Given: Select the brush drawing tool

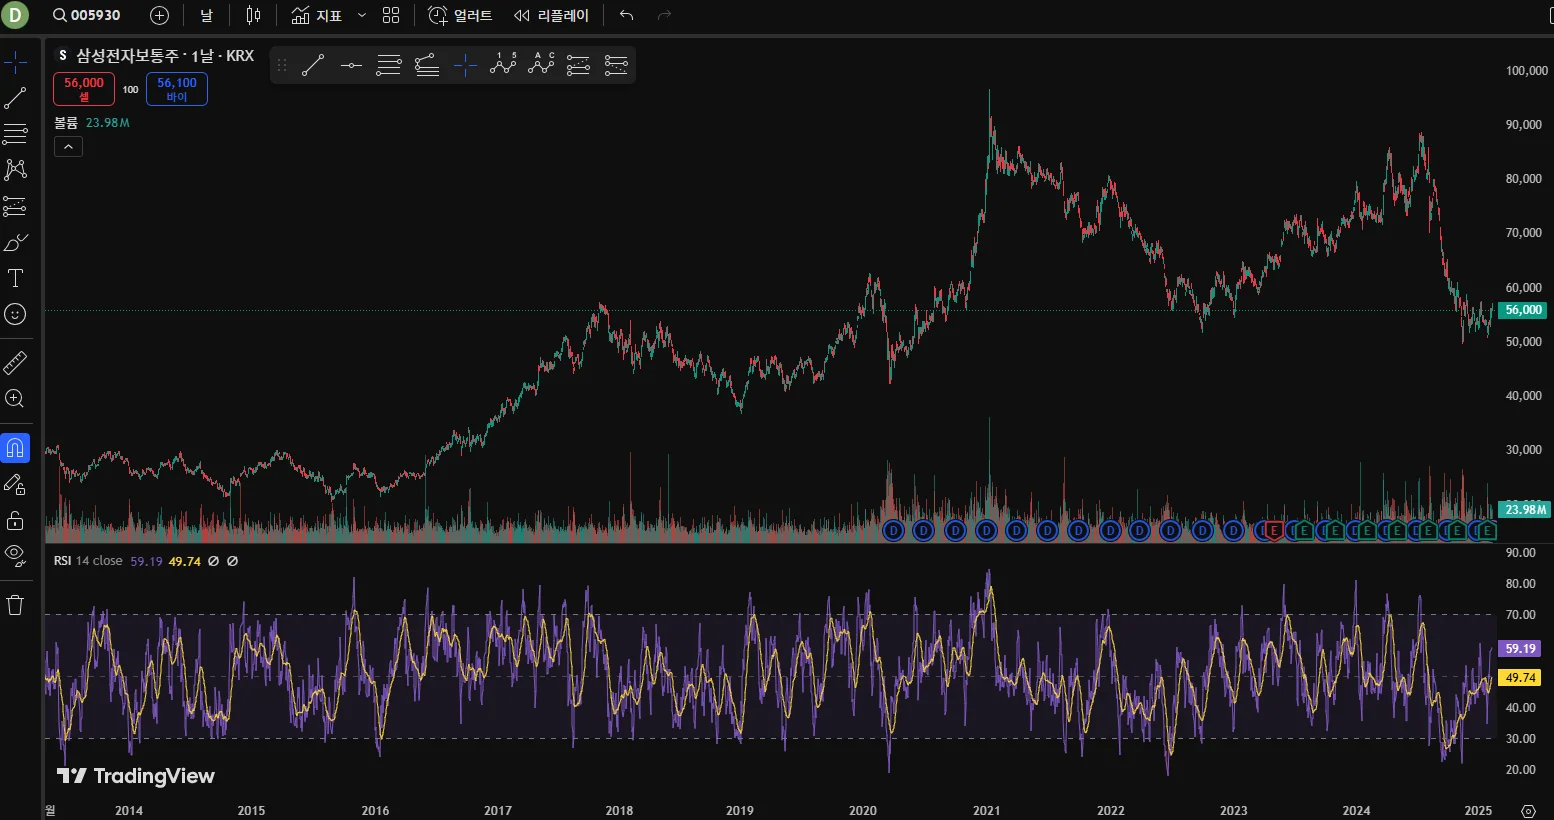Looking at the screenshot, I should tap(15, 242).
